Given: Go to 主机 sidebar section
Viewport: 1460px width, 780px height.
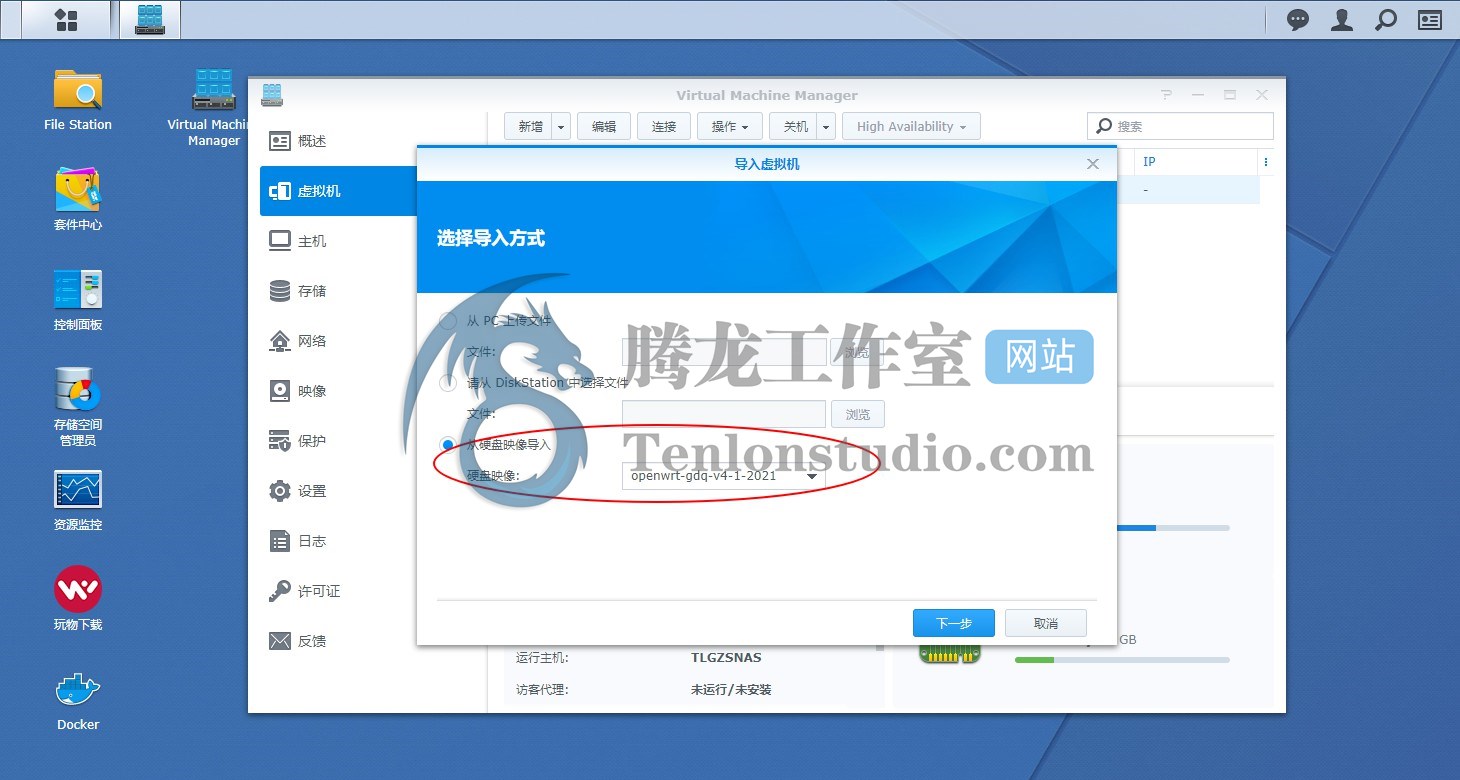Looking at the screenshot, I should click(x=338, y=241).
